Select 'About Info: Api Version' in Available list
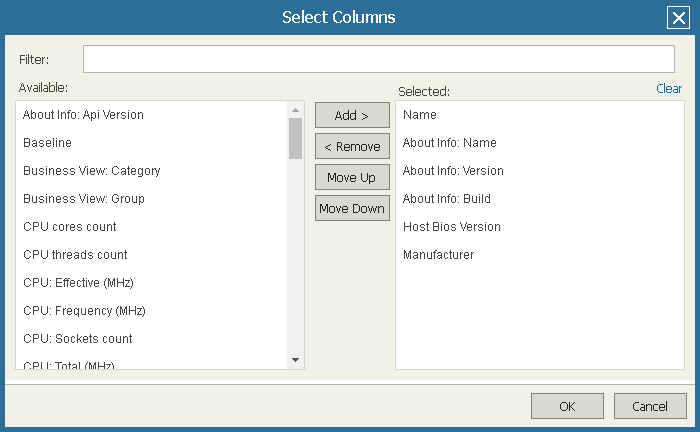The image size is (700, 432). coord(152,115)
